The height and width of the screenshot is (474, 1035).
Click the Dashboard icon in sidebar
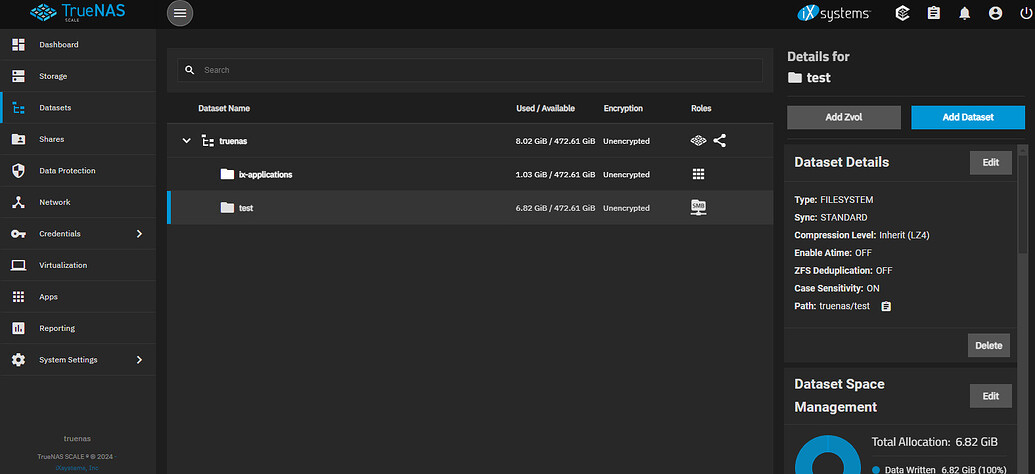click(x=18, y=45)
